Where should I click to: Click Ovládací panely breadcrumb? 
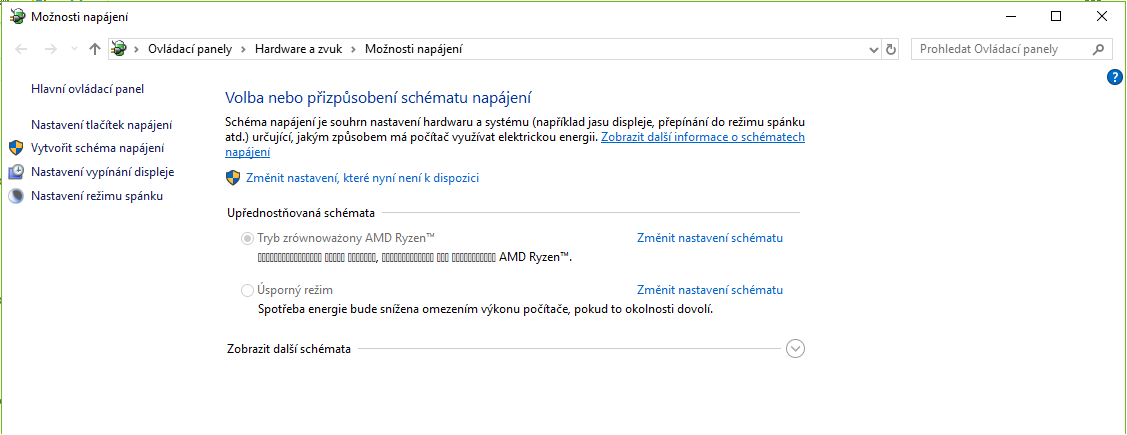click(190, 49)
